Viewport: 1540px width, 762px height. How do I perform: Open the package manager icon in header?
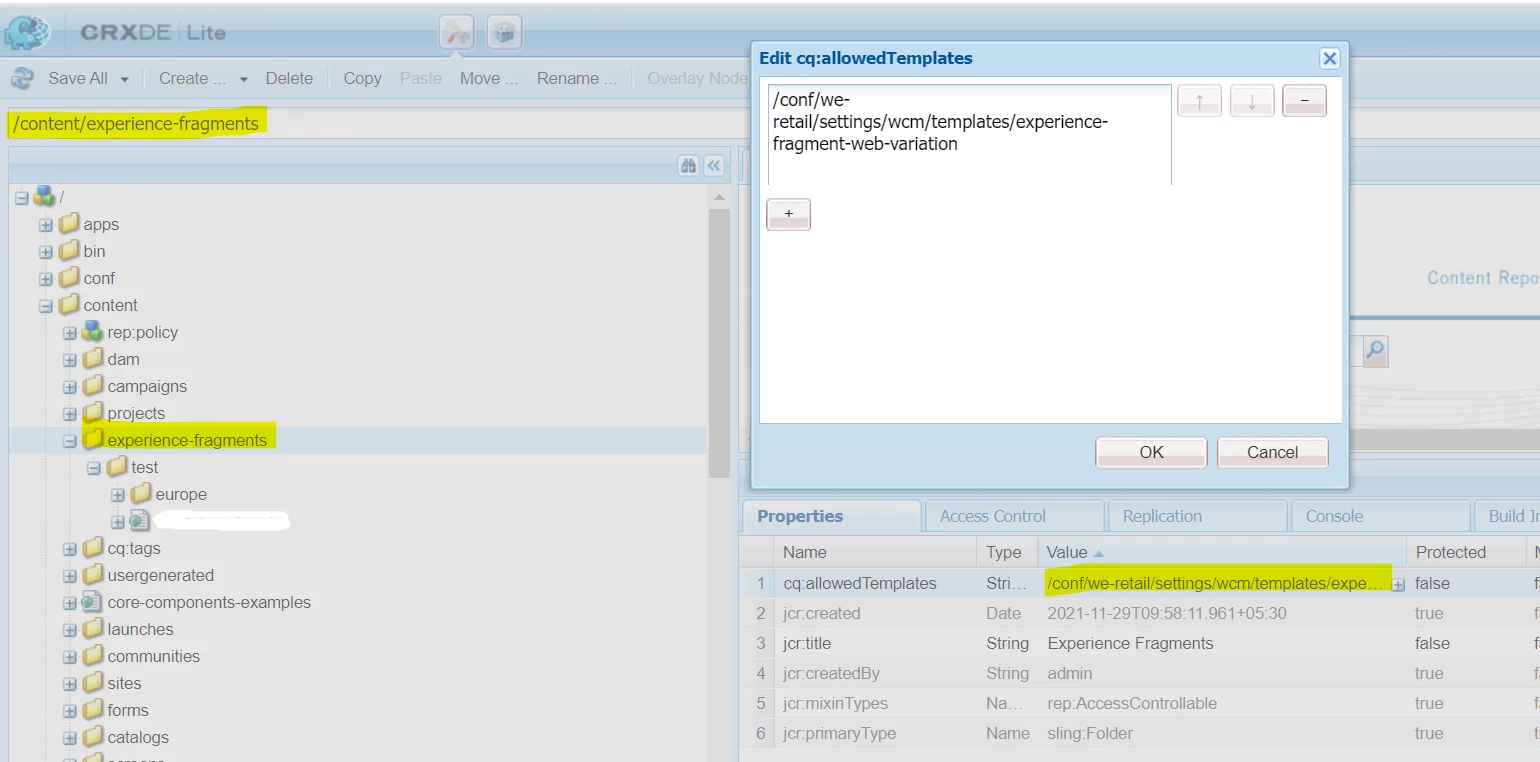pos(505,33)
